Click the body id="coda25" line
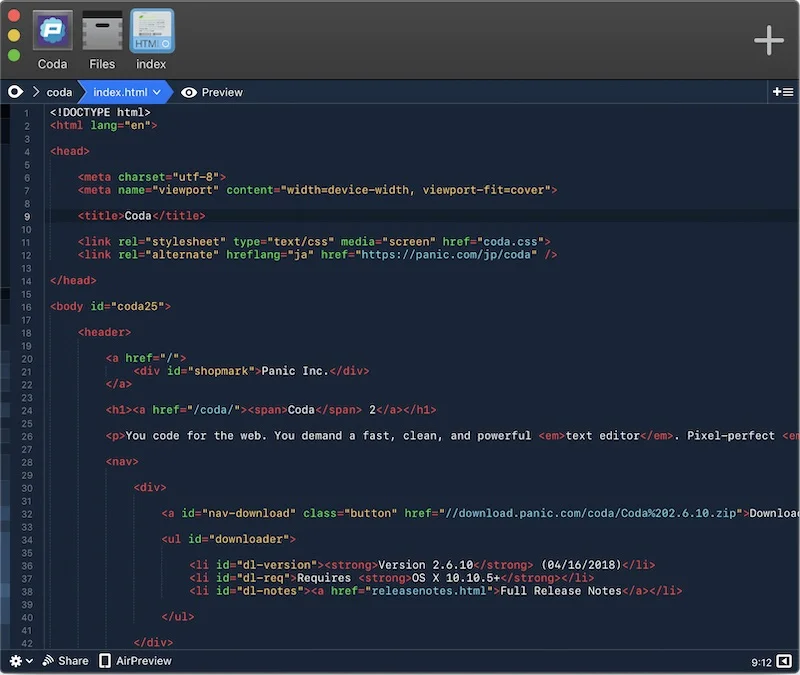 (110, 306)
